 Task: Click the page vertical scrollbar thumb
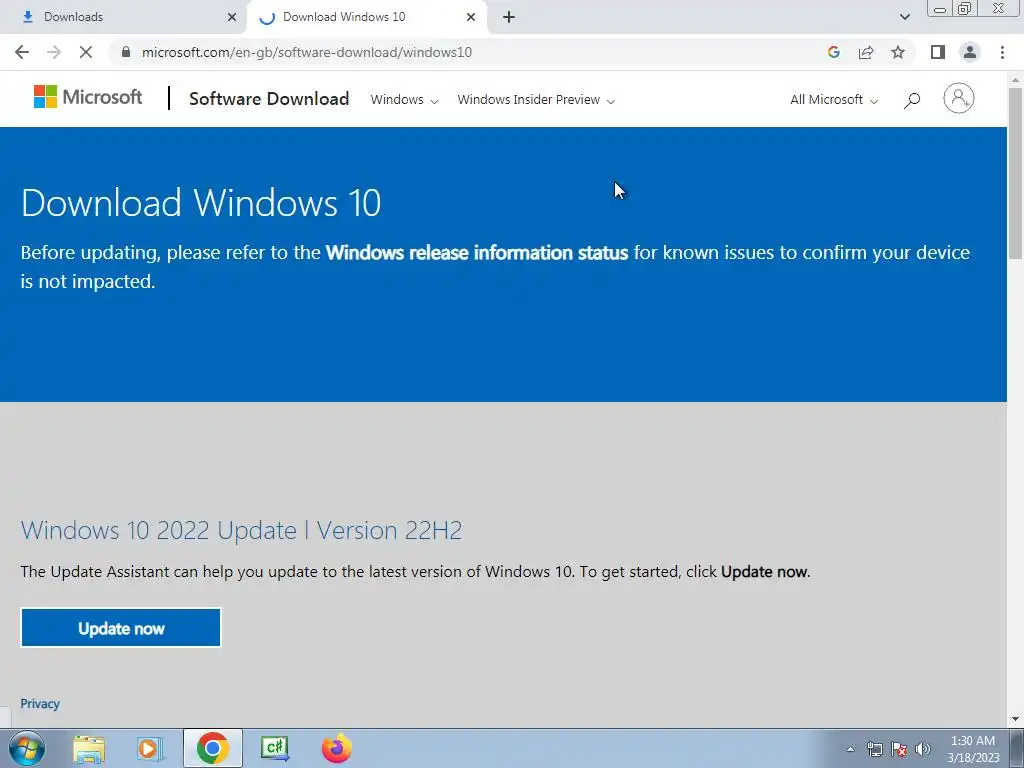(x=1015, y=173)
